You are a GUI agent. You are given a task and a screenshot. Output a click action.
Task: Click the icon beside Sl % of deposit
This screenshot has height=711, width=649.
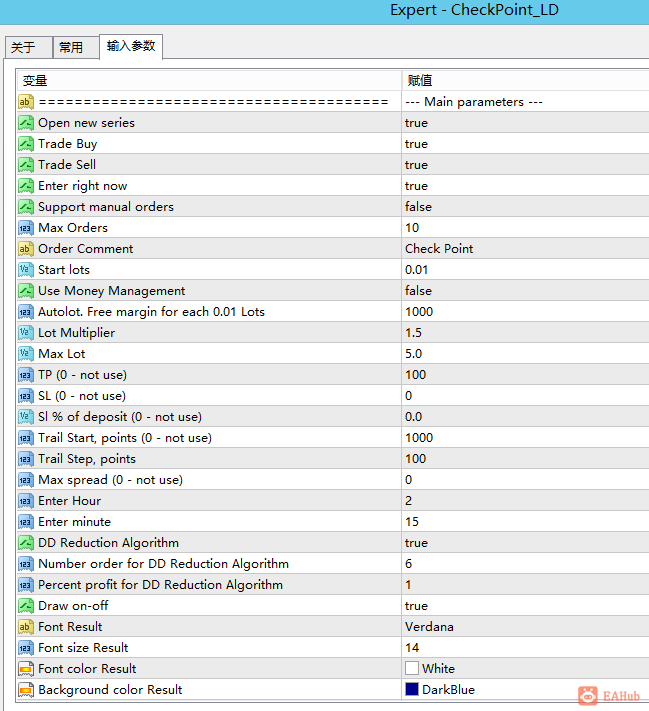pyautogui.click(x=26, y=417)
